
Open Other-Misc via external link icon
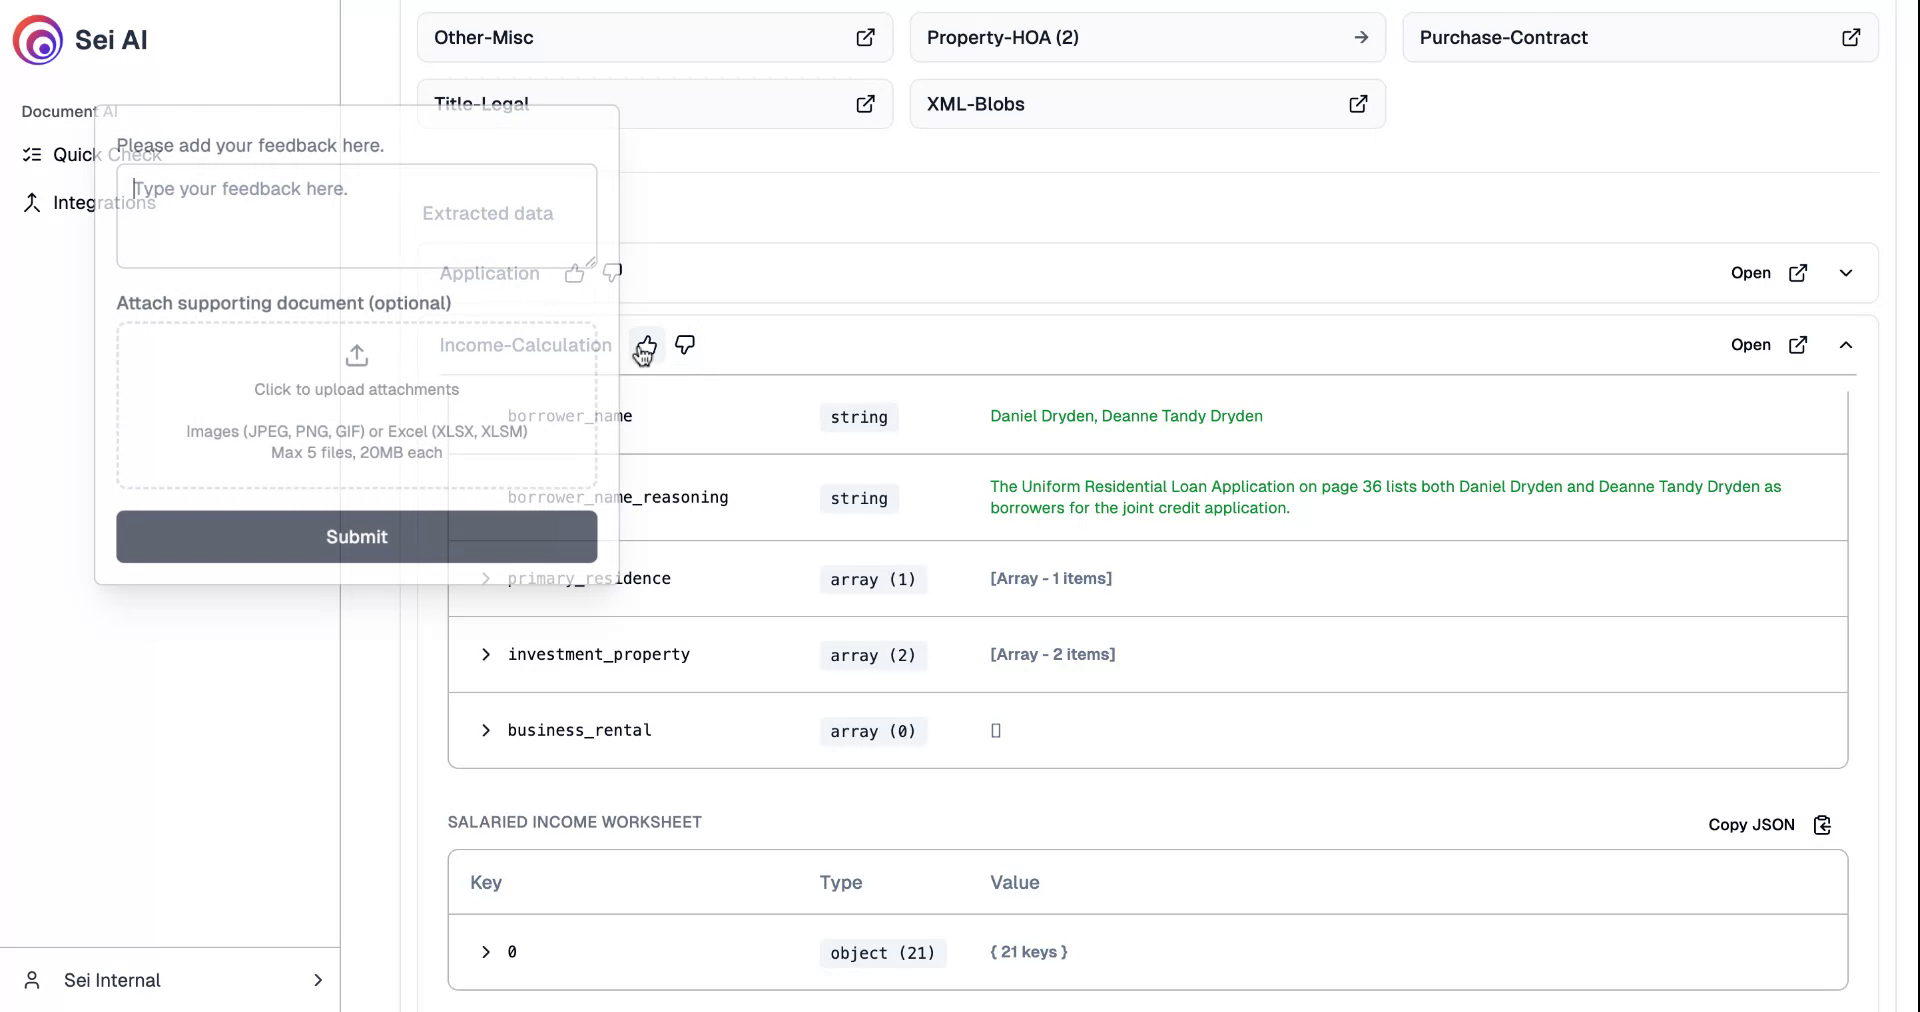(865, 38)
